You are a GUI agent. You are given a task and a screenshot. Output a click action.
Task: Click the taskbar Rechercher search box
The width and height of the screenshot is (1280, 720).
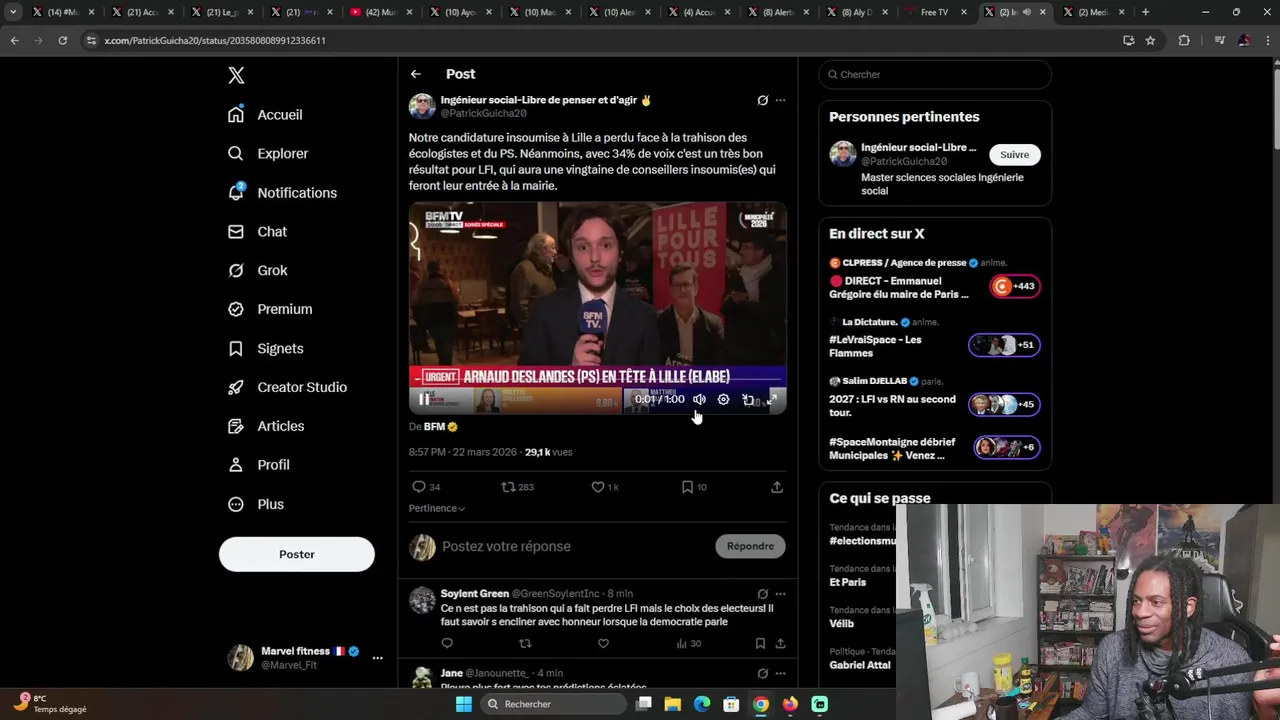(x=553, y=704)
